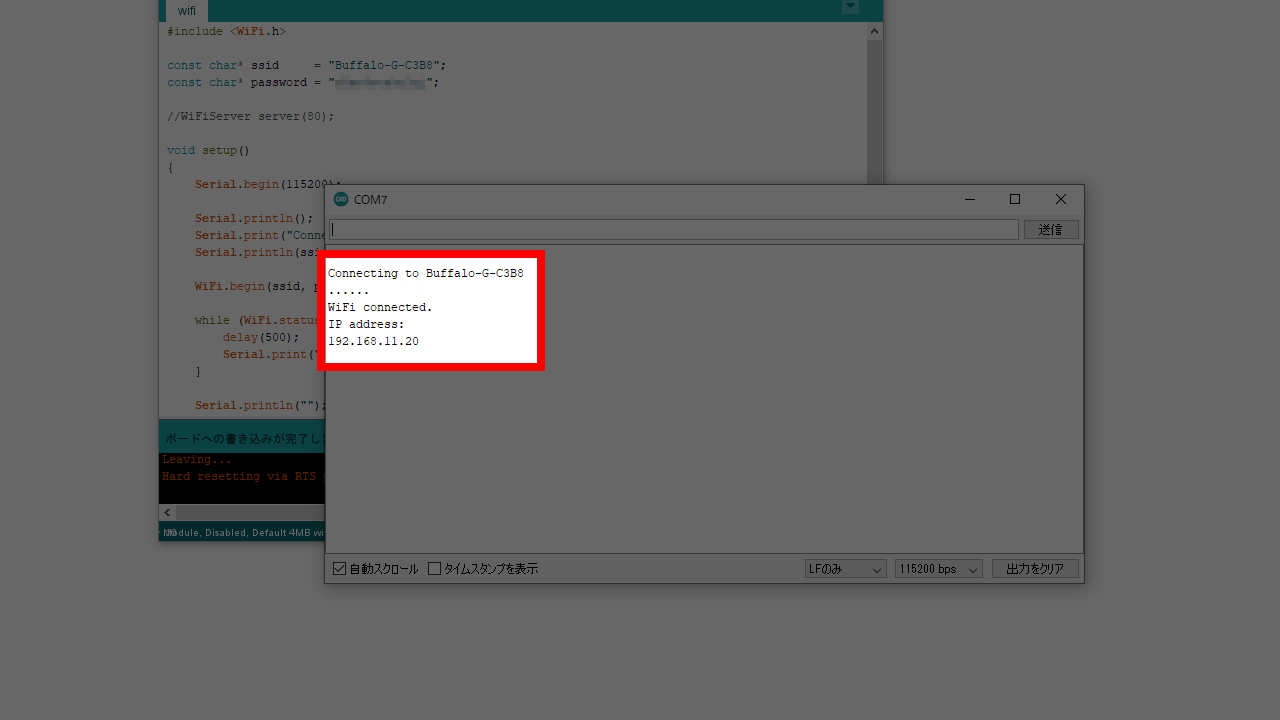Viewport: 1280px width, 720px height.
Task: Click the Arduino icon in COM7 title bar
Action: click(x=341, y=199)
